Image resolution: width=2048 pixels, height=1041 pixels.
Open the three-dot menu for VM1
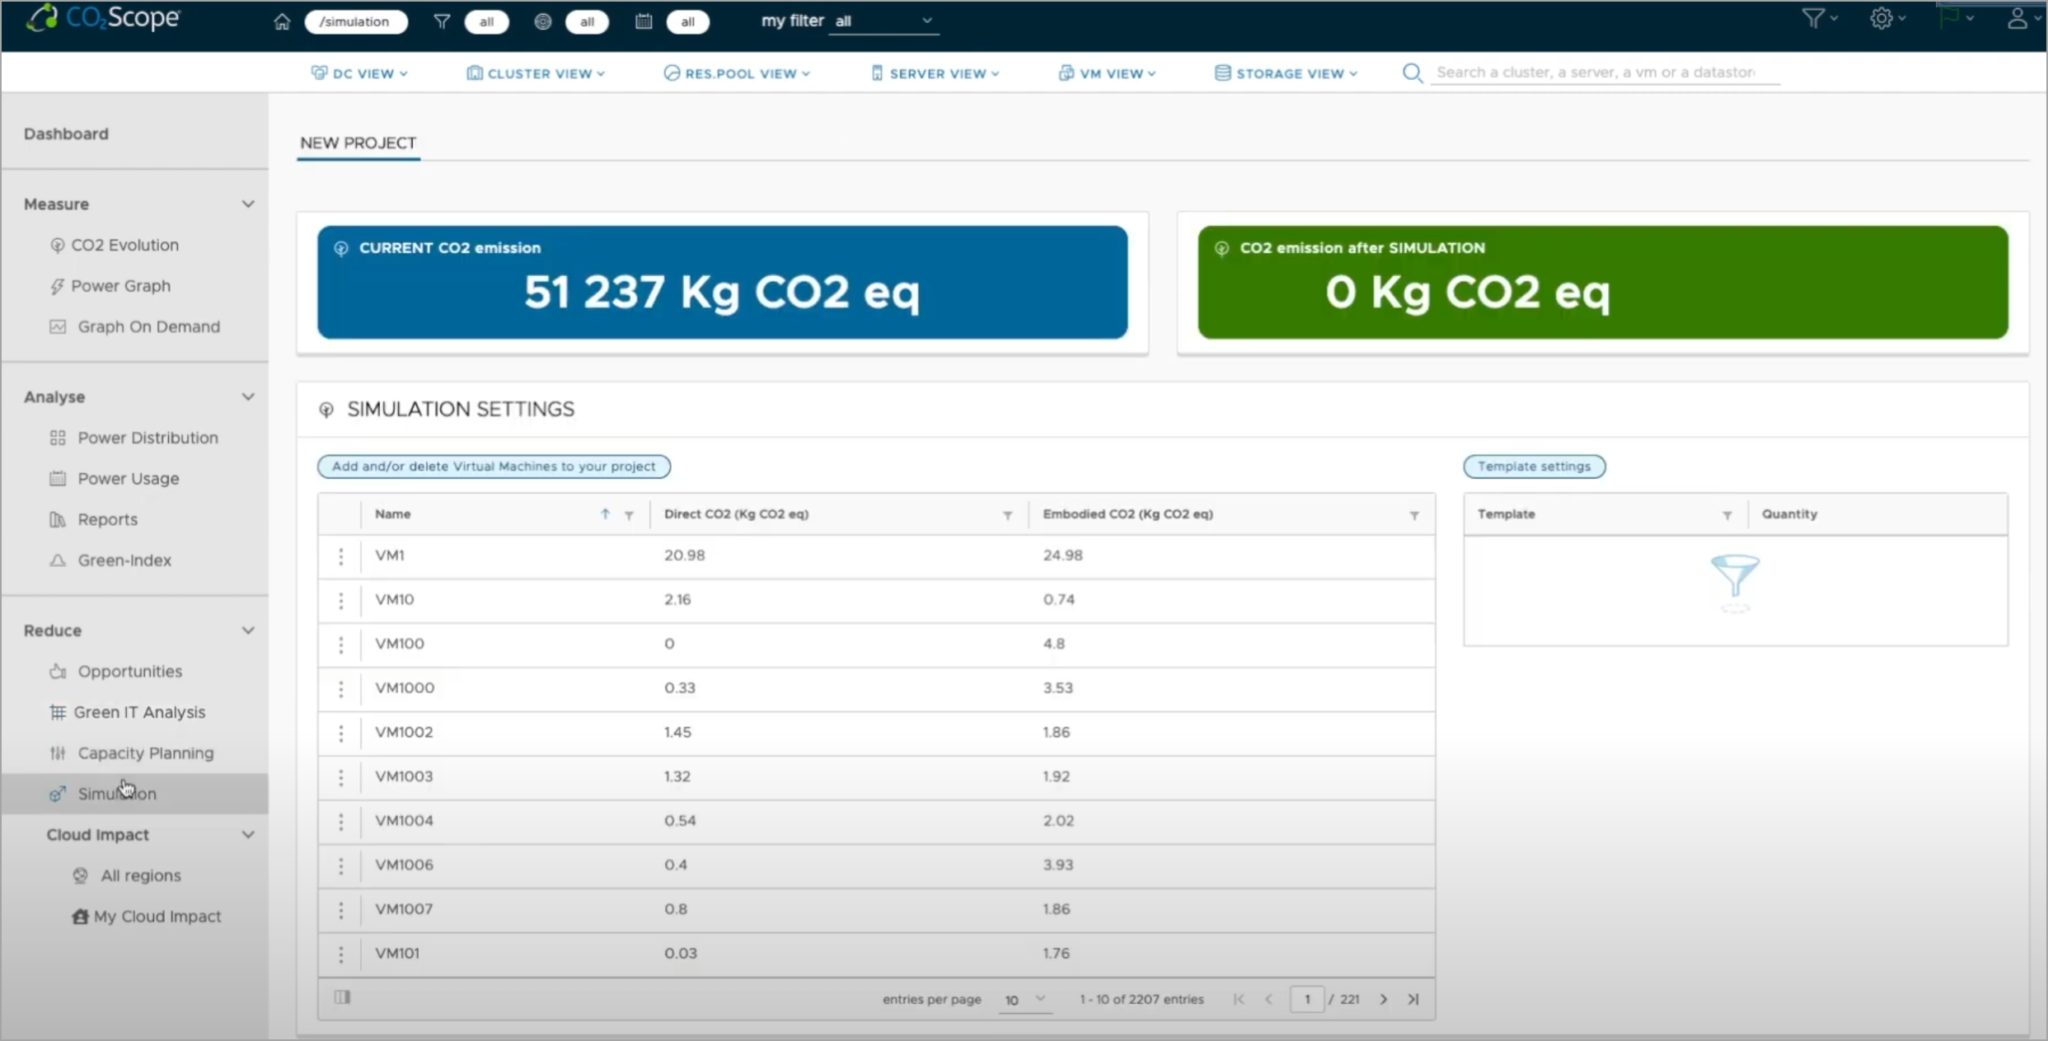[x=341, y=556]
